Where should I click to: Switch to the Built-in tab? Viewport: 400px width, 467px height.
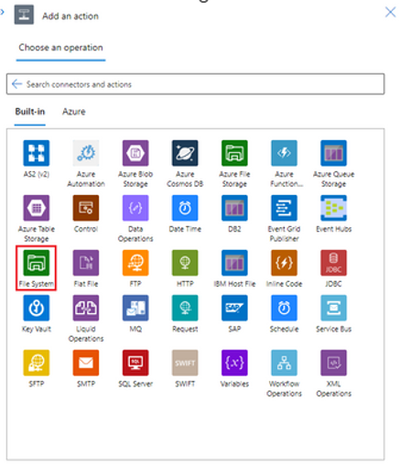30,112
